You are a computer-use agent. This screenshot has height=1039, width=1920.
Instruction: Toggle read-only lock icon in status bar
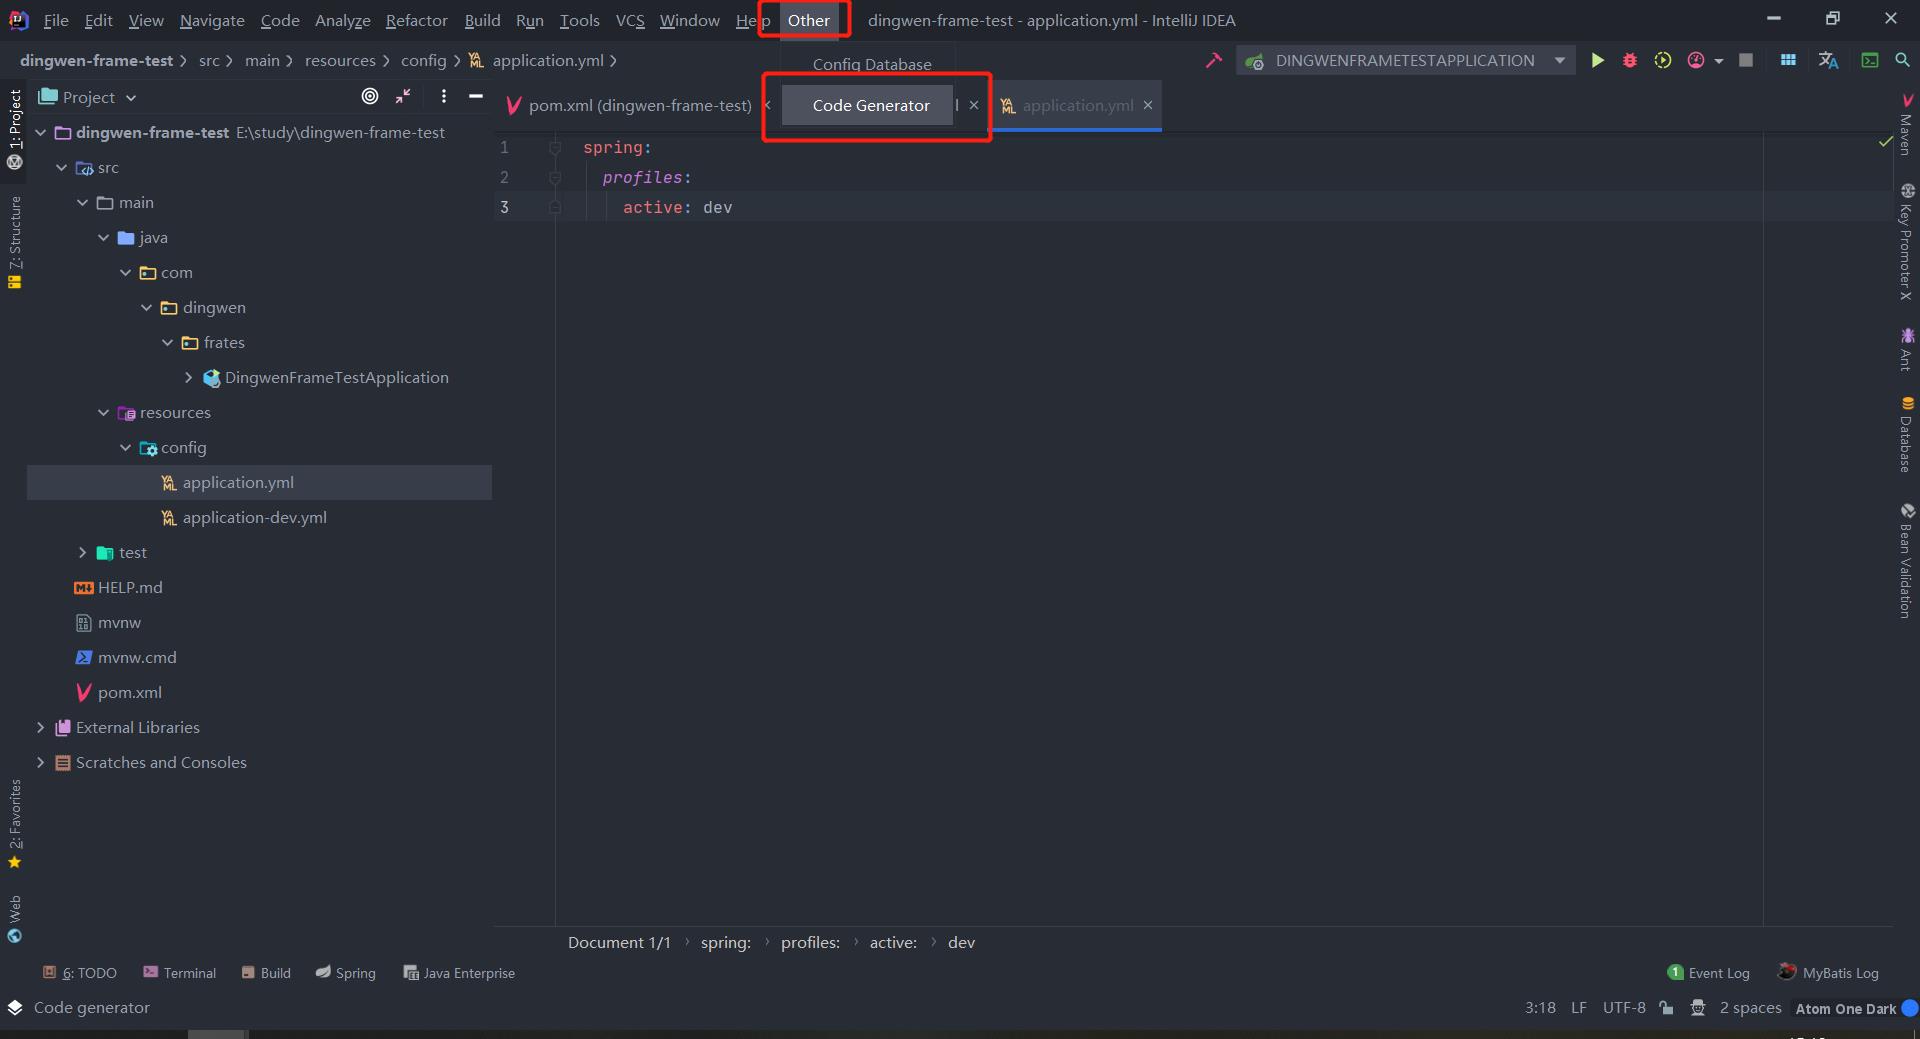click(1666, 1008)
